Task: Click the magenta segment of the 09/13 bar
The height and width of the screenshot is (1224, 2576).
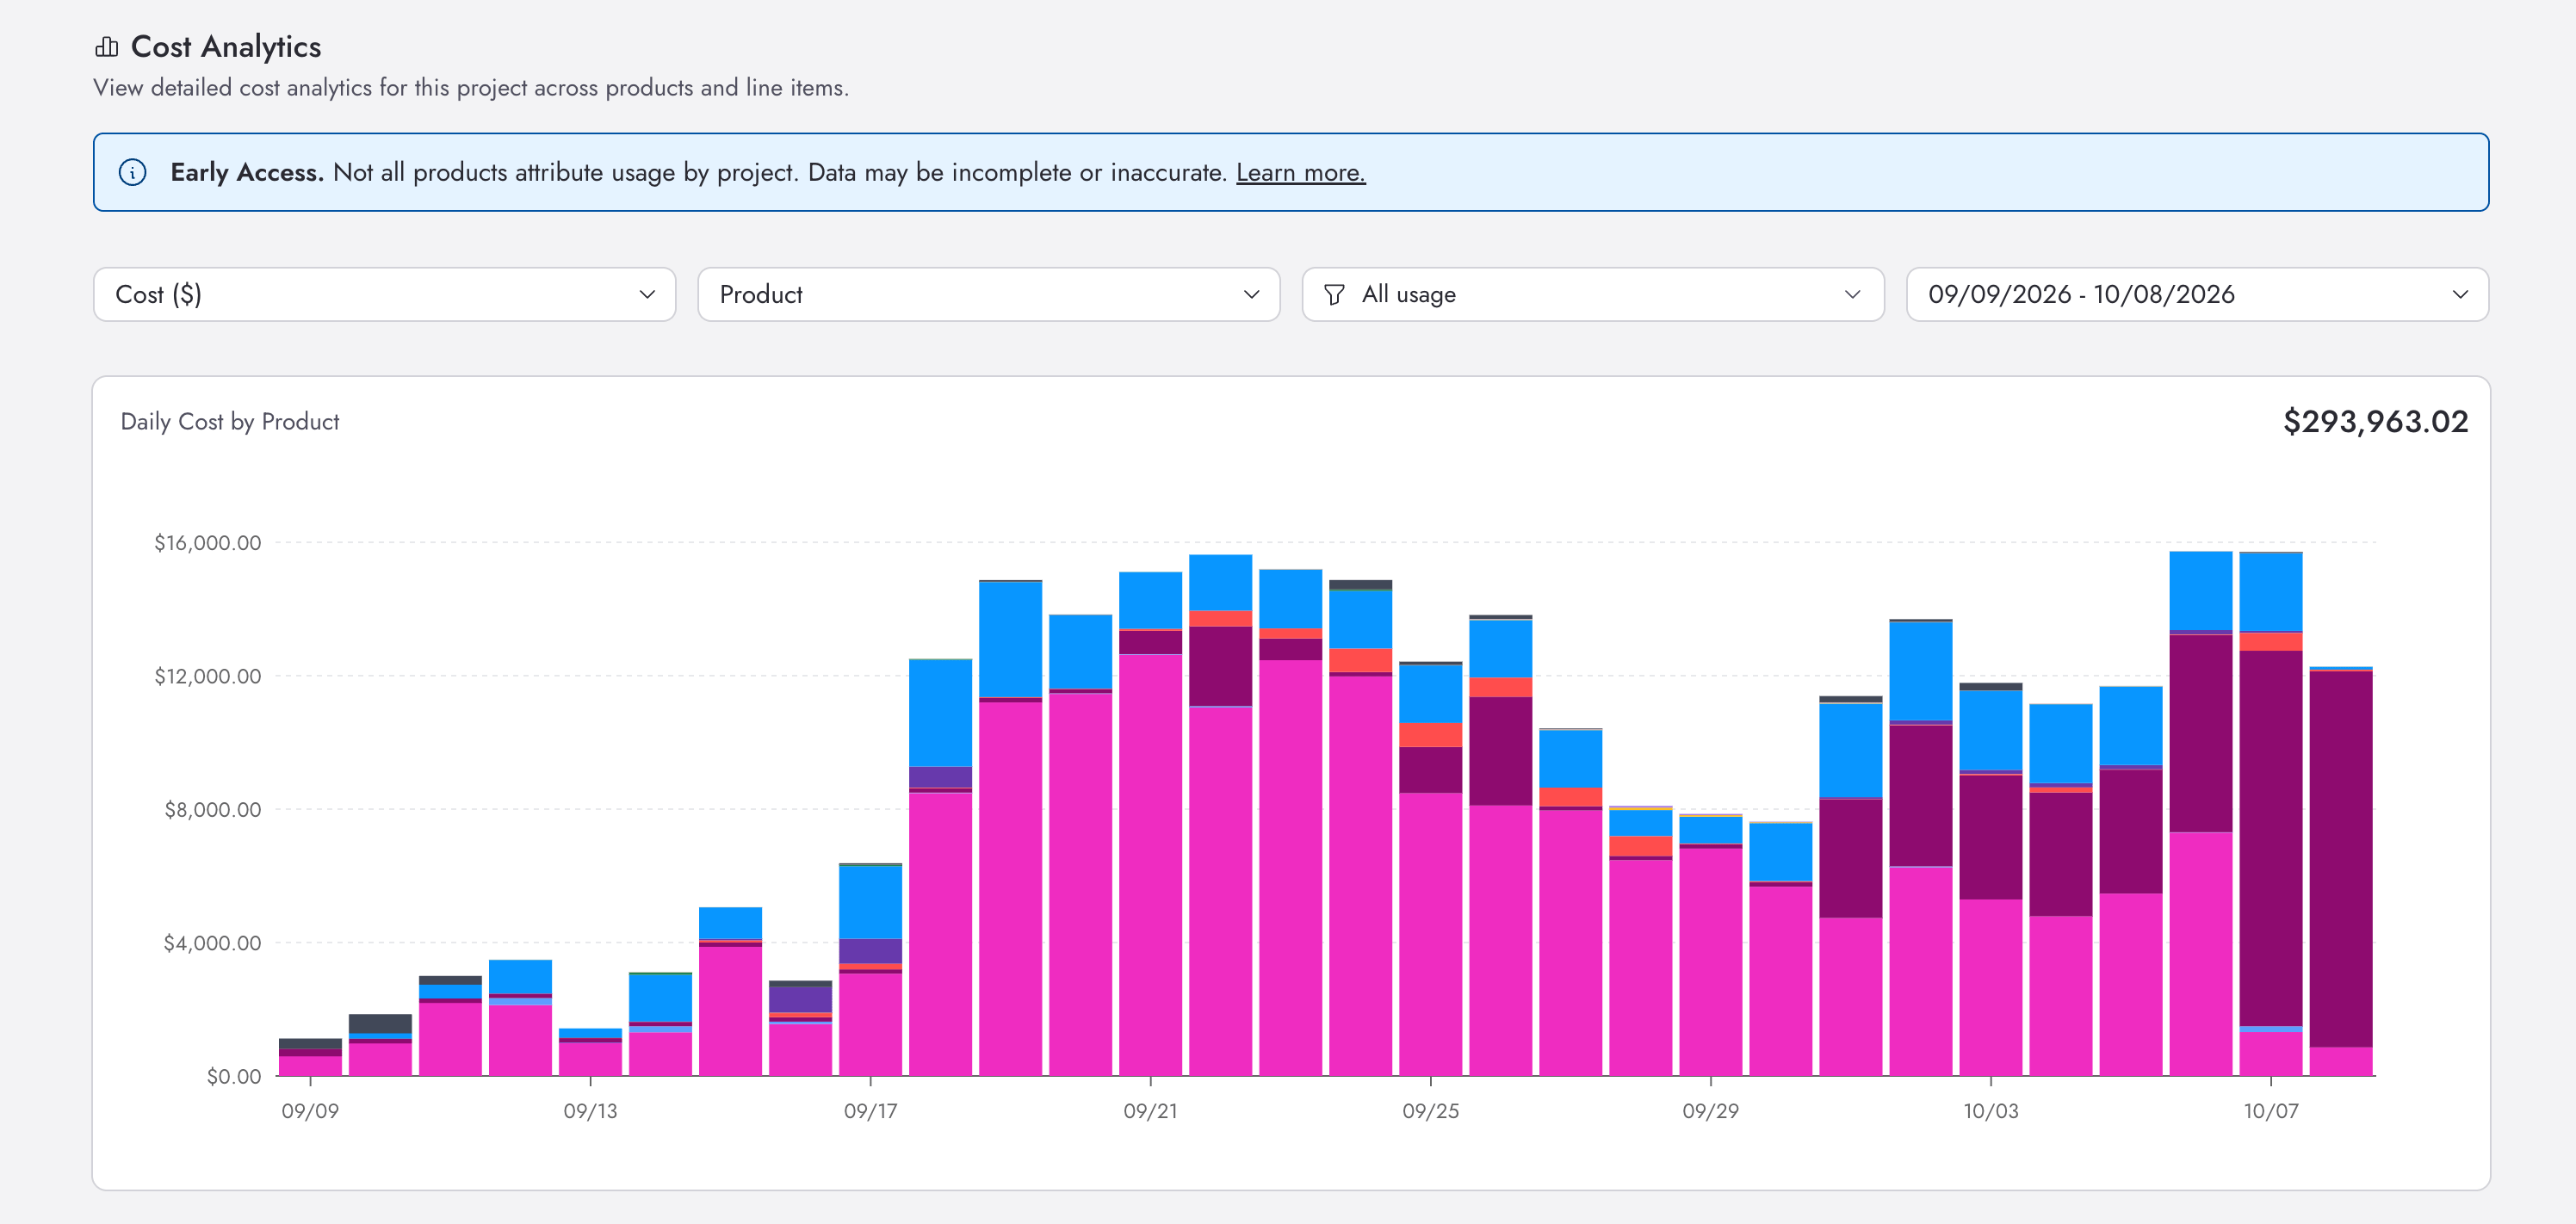Action: coord(590,1059)
